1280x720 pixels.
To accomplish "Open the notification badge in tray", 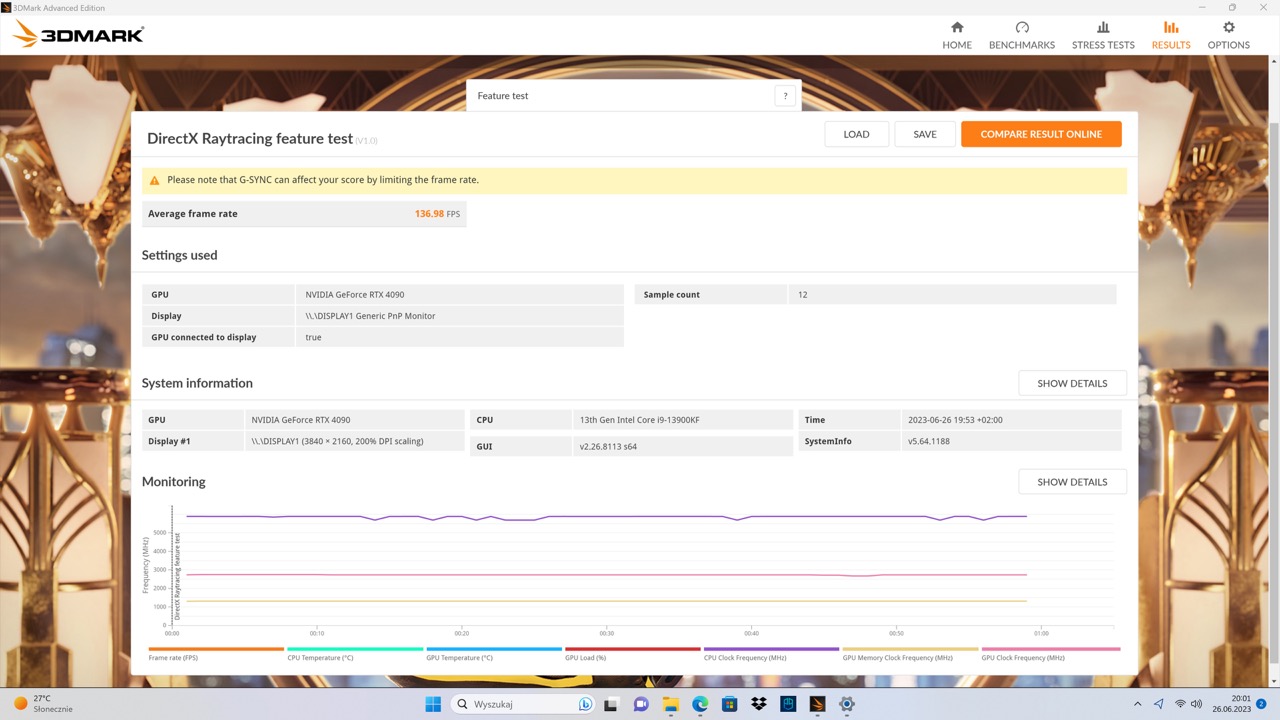I will tap(1261, 704).
